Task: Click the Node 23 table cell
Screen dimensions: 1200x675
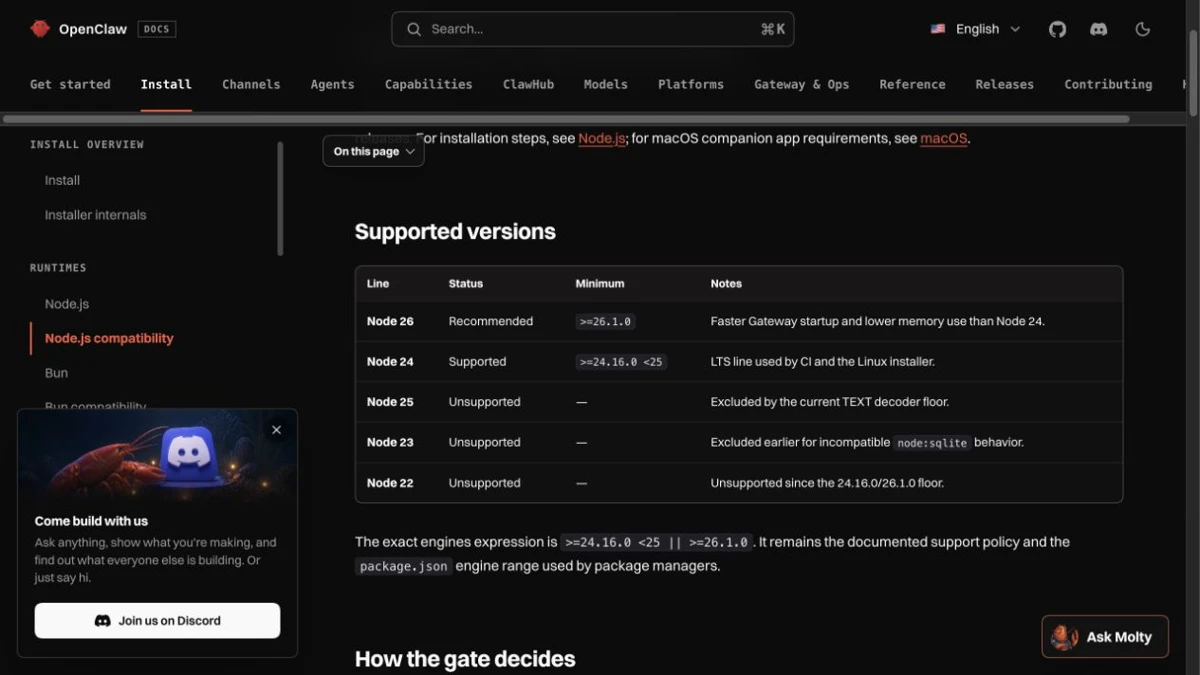Action: 390,442
